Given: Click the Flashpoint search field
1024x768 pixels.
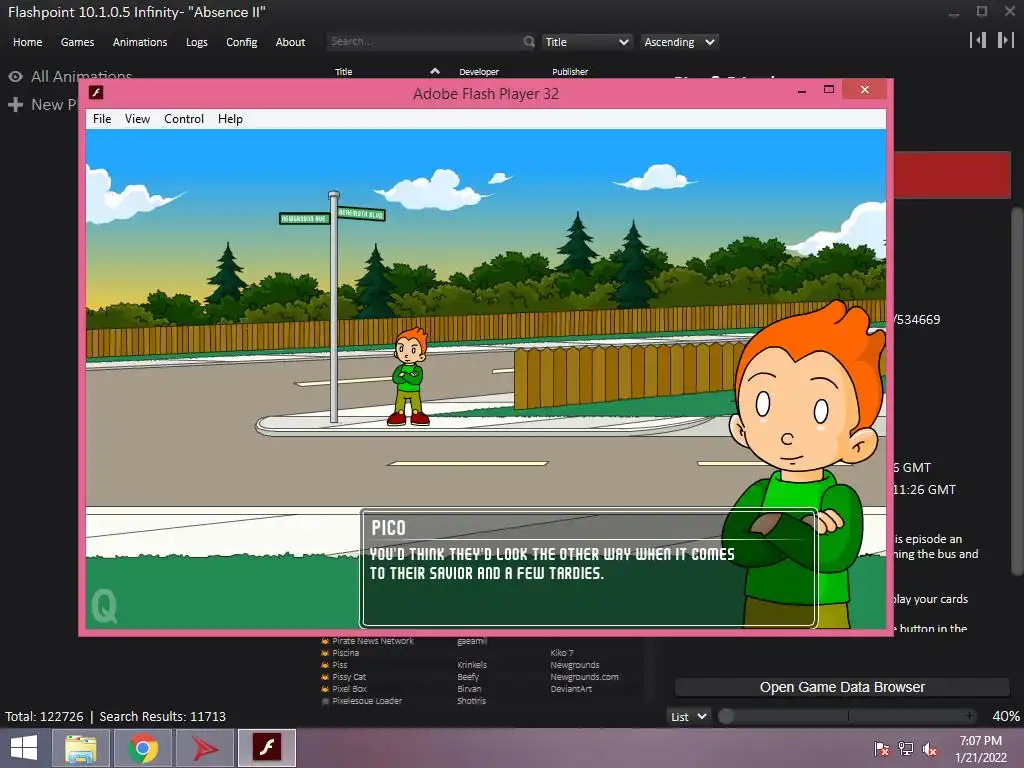Looking at the screenshot, I should pos(424,41).
